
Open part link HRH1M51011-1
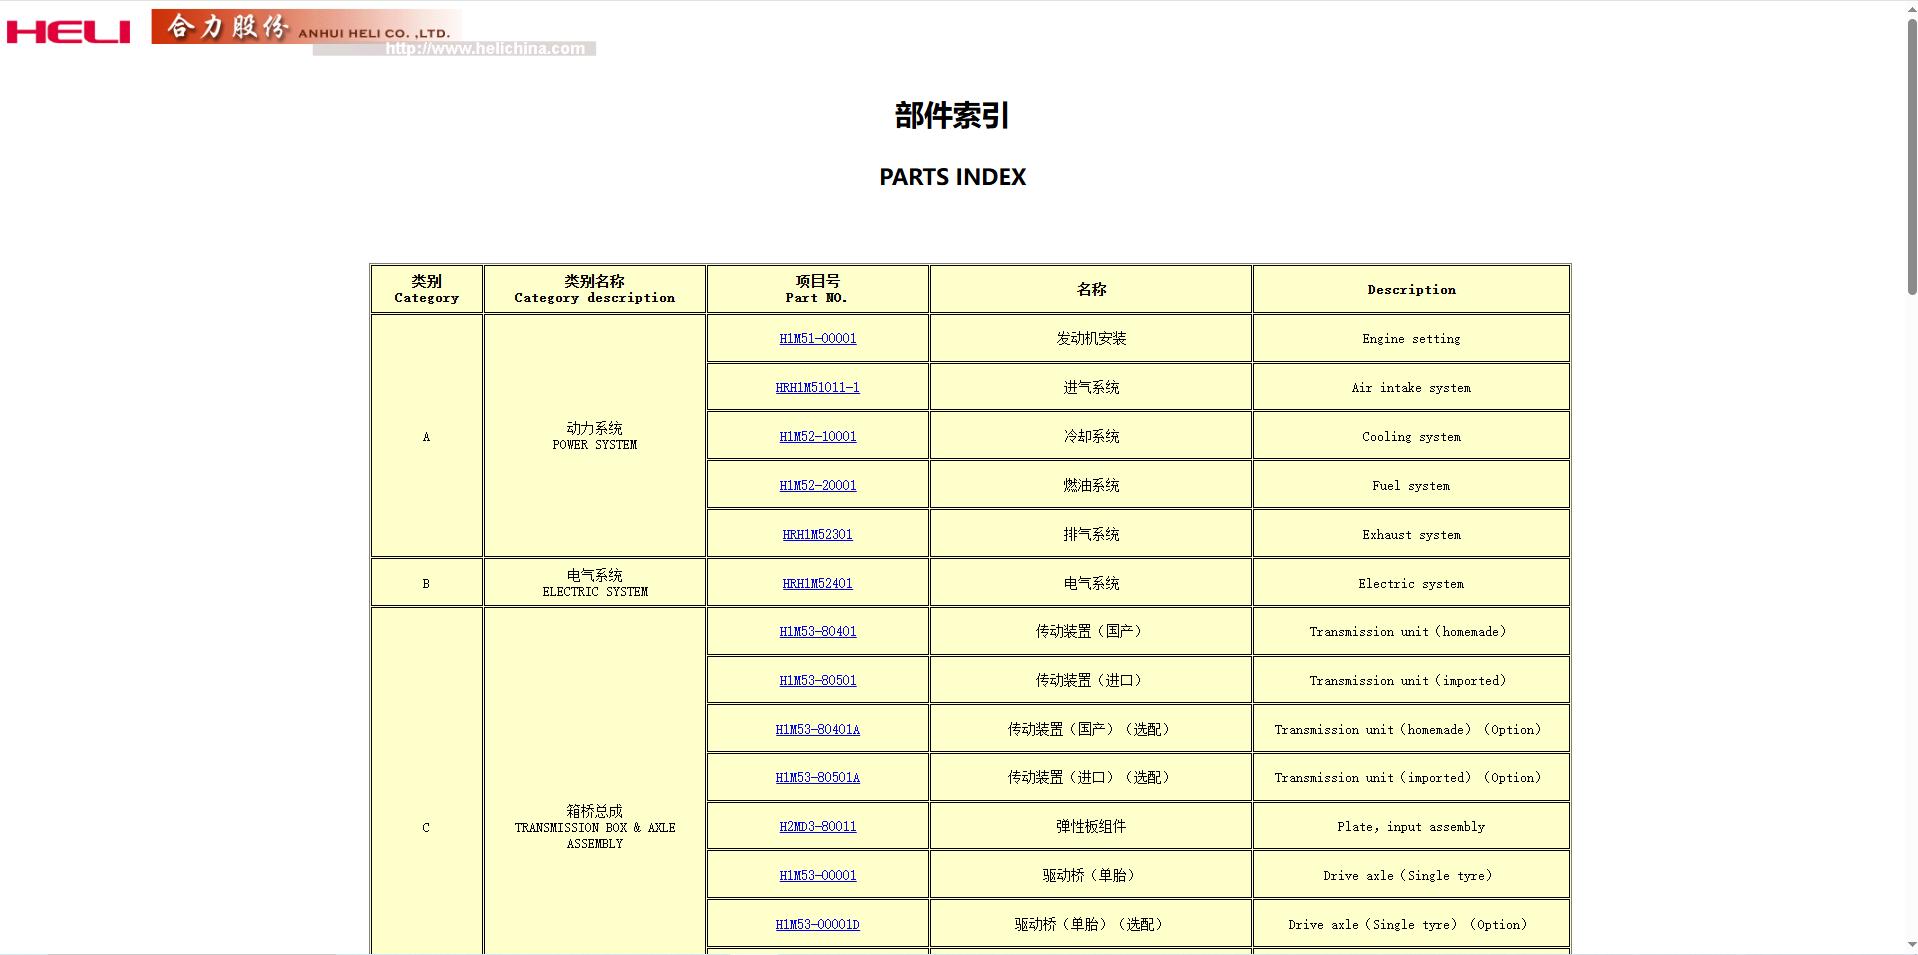[817, 388]
